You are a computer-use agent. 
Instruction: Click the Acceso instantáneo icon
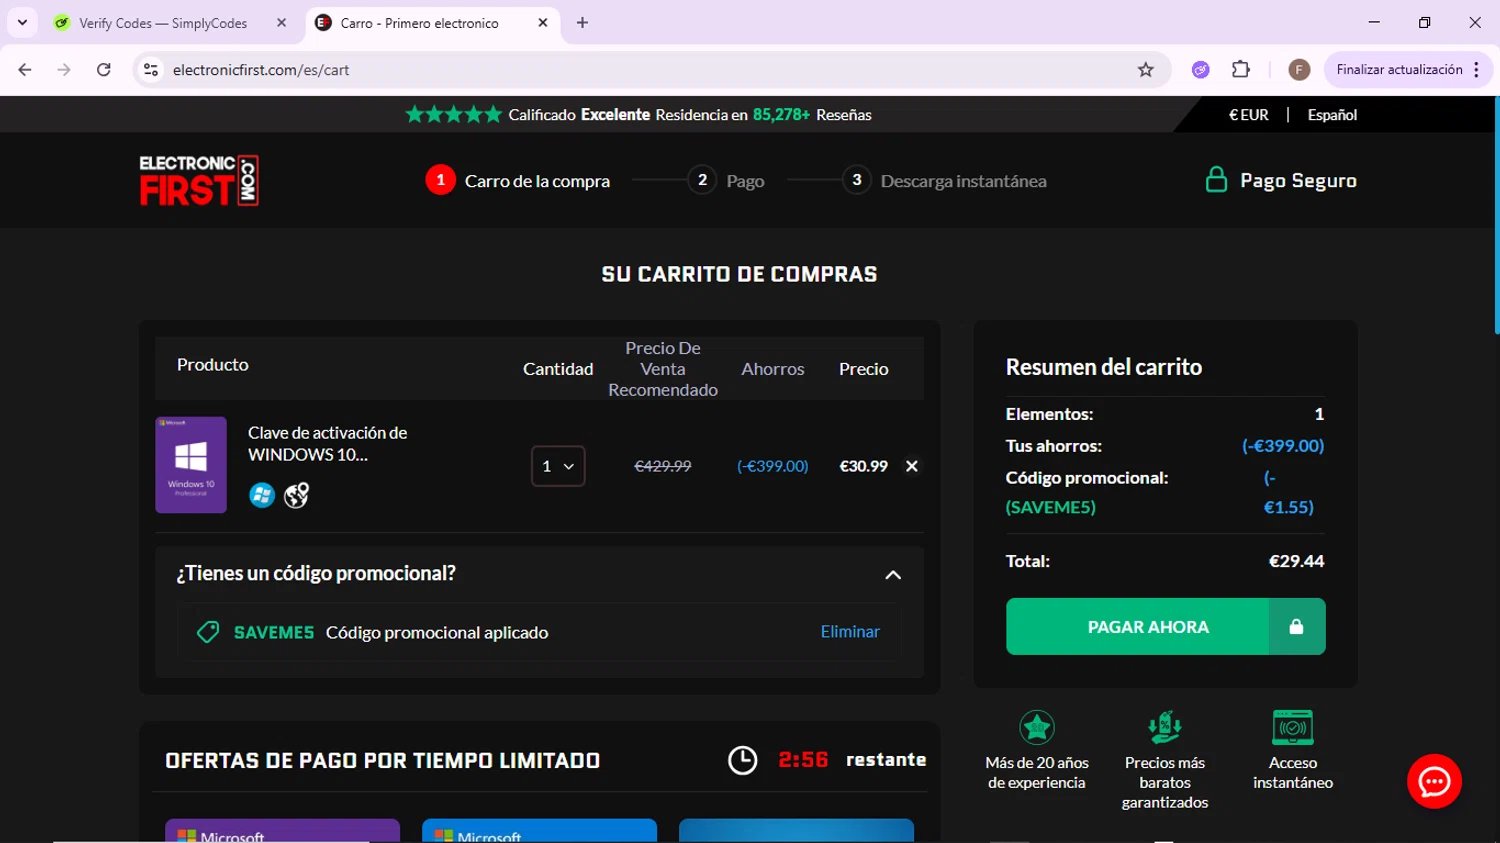point(1293,727)
